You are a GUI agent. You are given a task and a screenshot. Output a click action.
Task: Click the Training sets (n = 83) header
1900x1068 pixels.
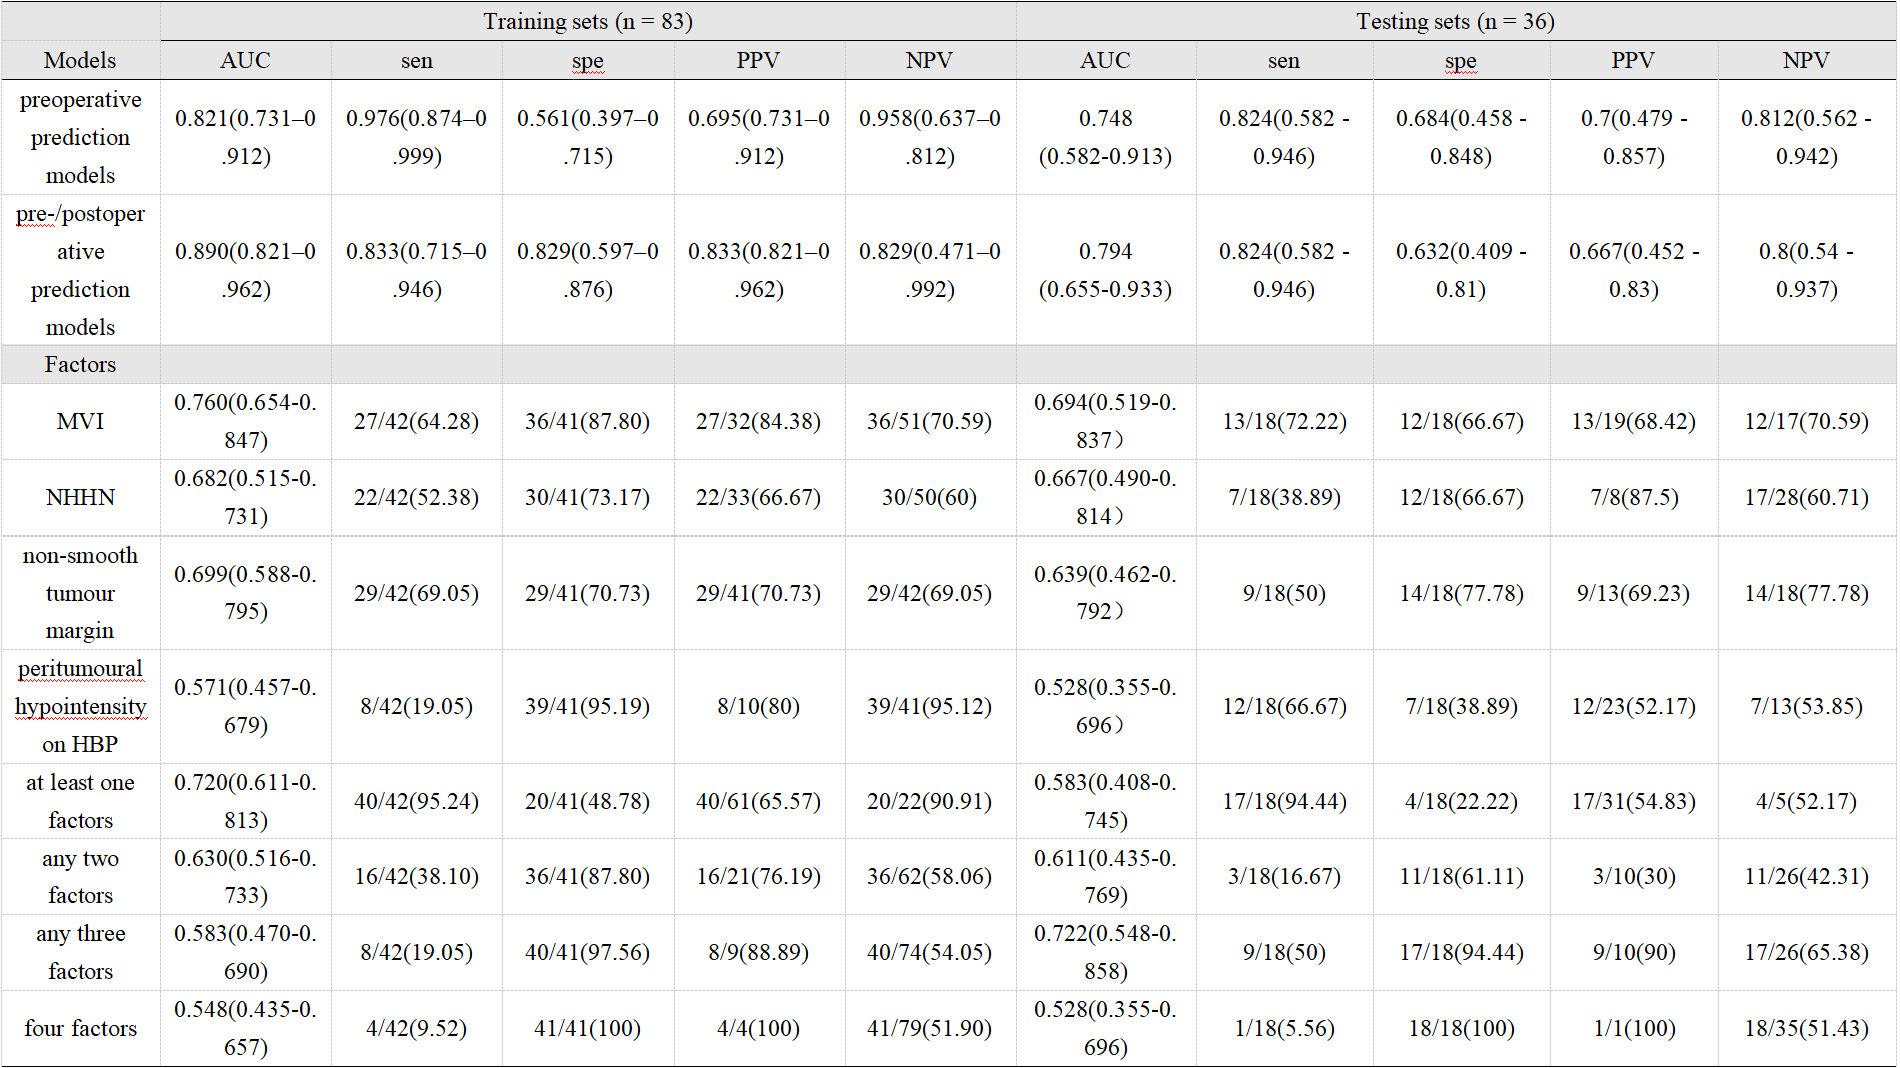coord(587,21)
